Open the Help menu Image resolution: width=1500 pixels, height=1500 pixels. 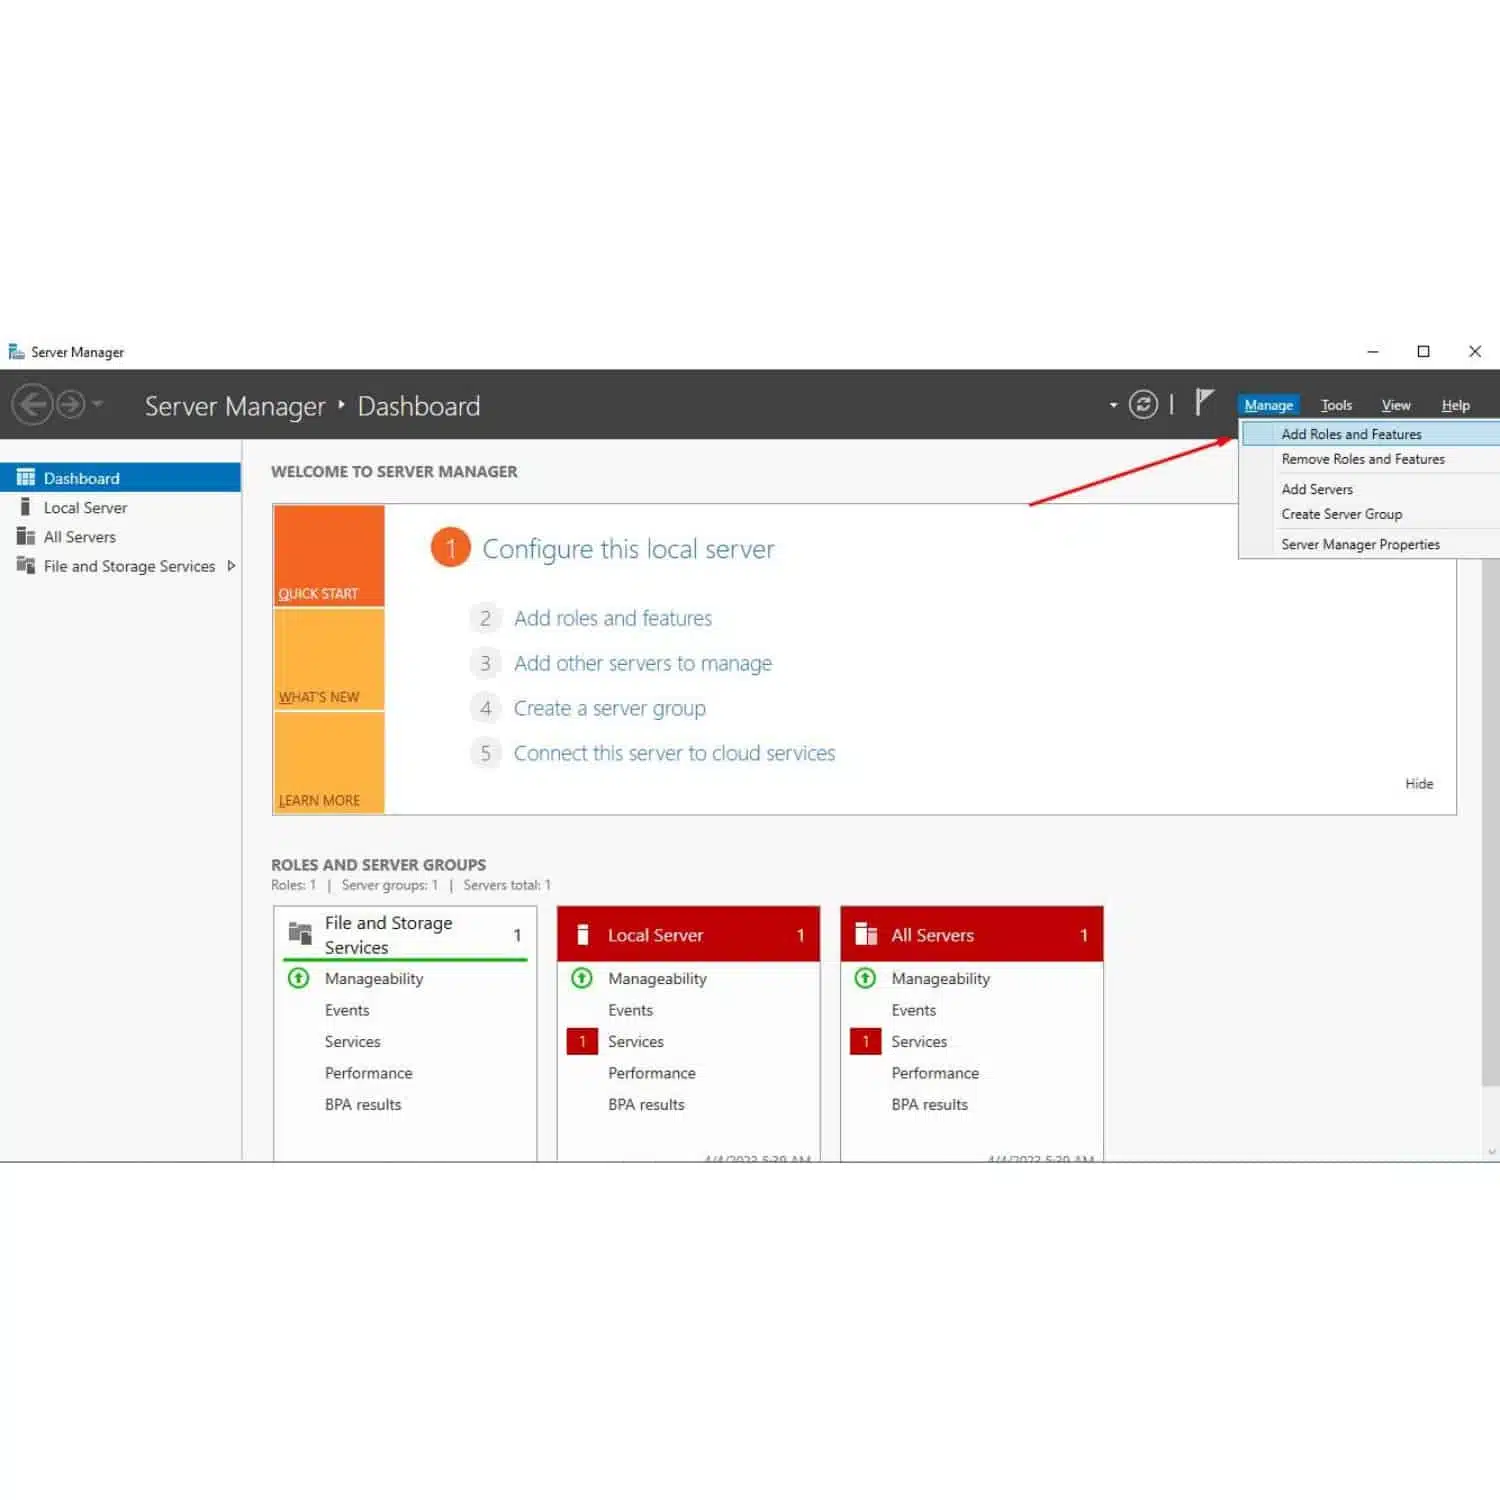(x=1456, y=405)
